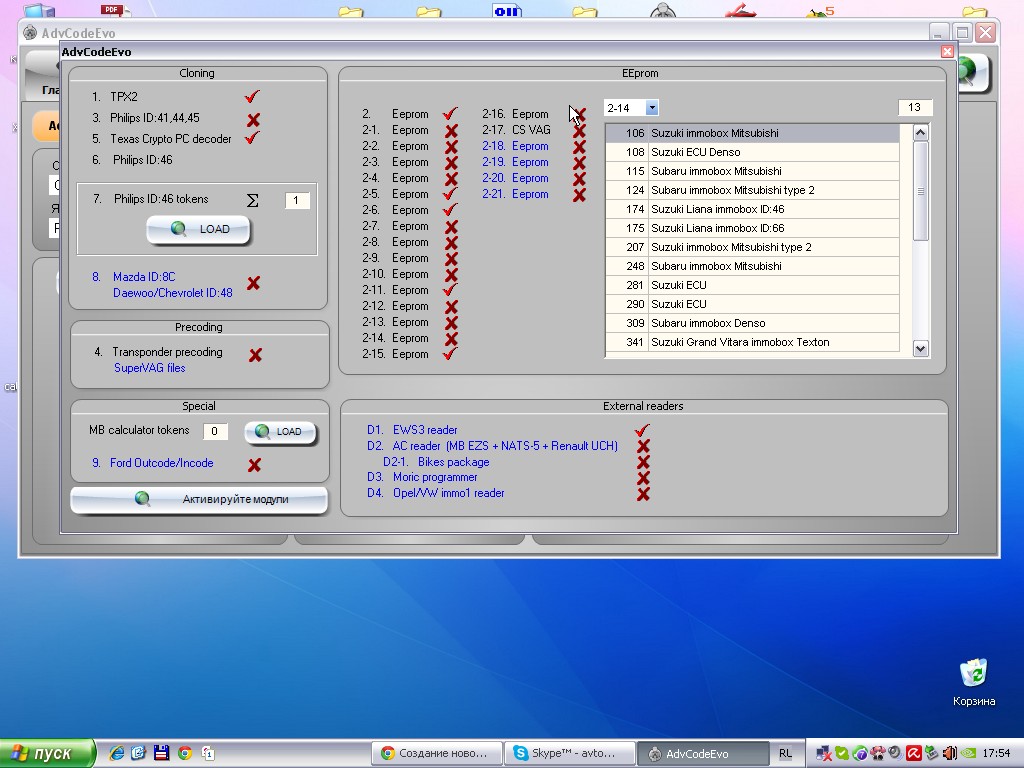Open the D1. EWS3 reader link
Image resolution: width=1024 pixels, height=768 pixels.
tap(412, 430)
